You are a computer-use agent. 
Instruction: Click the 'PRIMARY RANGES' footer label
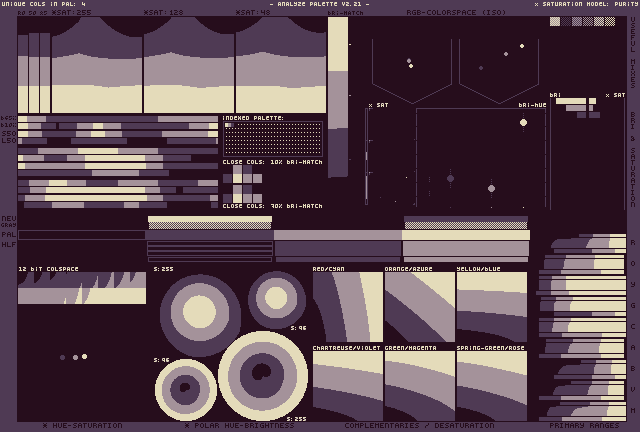click(584, 425)
